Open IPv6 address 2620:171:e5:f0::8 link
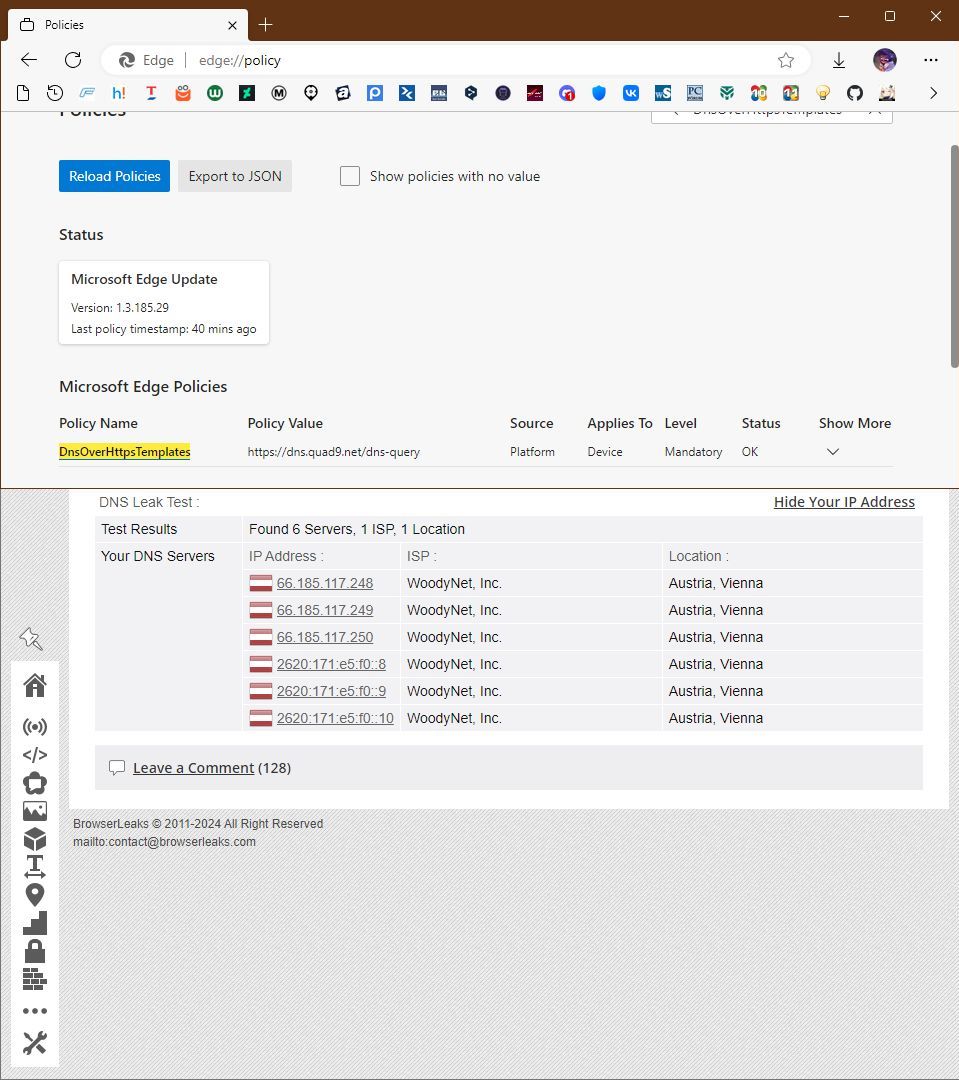The image size is (959, 1080). click(331, 664)
